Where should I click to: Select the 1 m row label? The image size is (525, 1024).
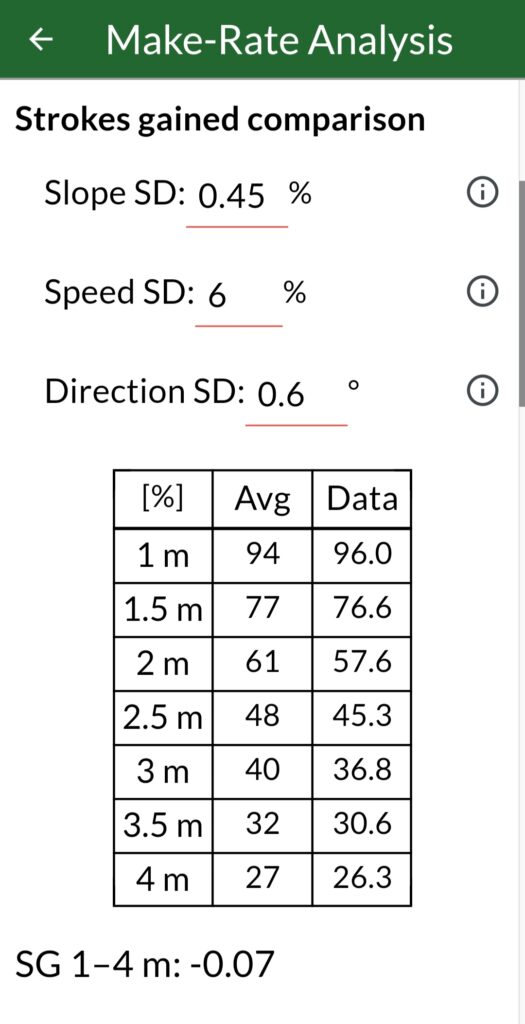[x=163, y=555]
